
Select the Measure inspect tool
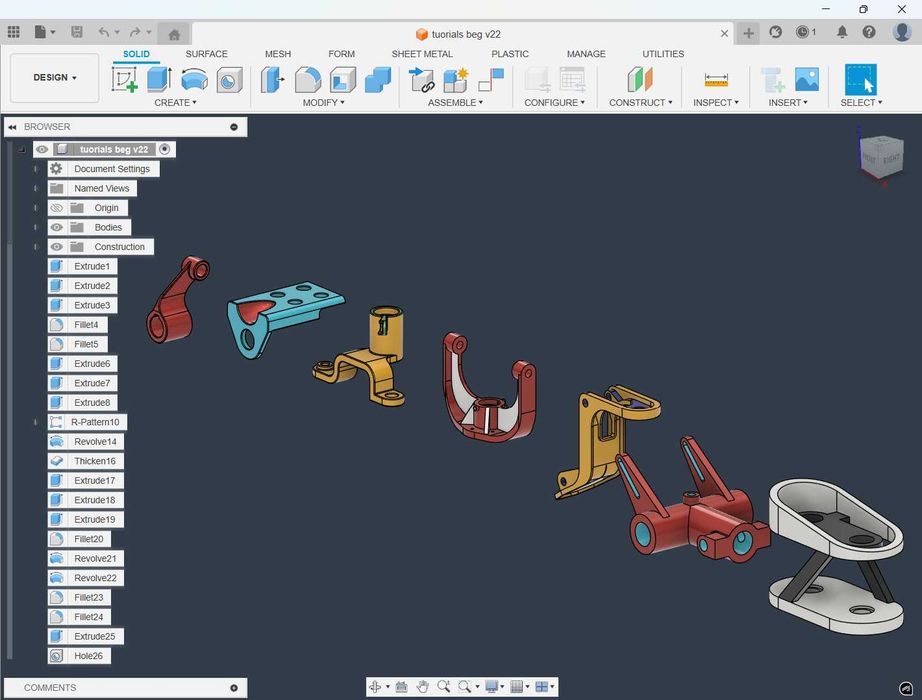716,79
